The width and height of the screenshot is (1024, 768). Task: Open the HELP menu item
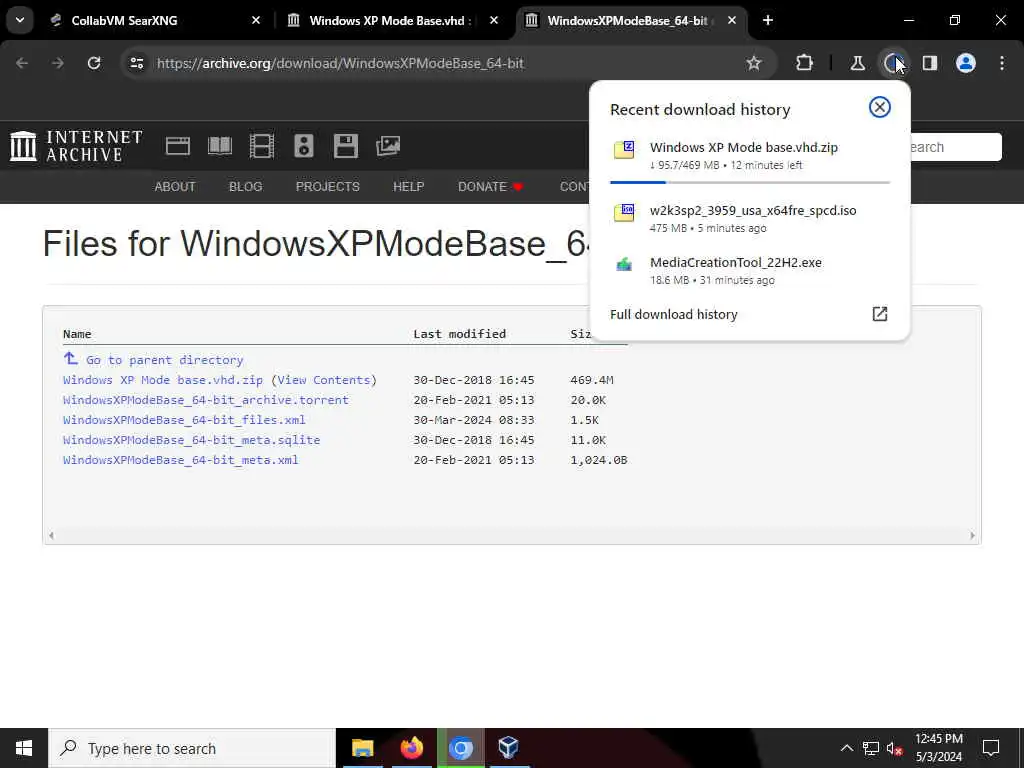(x=409, y=187)
